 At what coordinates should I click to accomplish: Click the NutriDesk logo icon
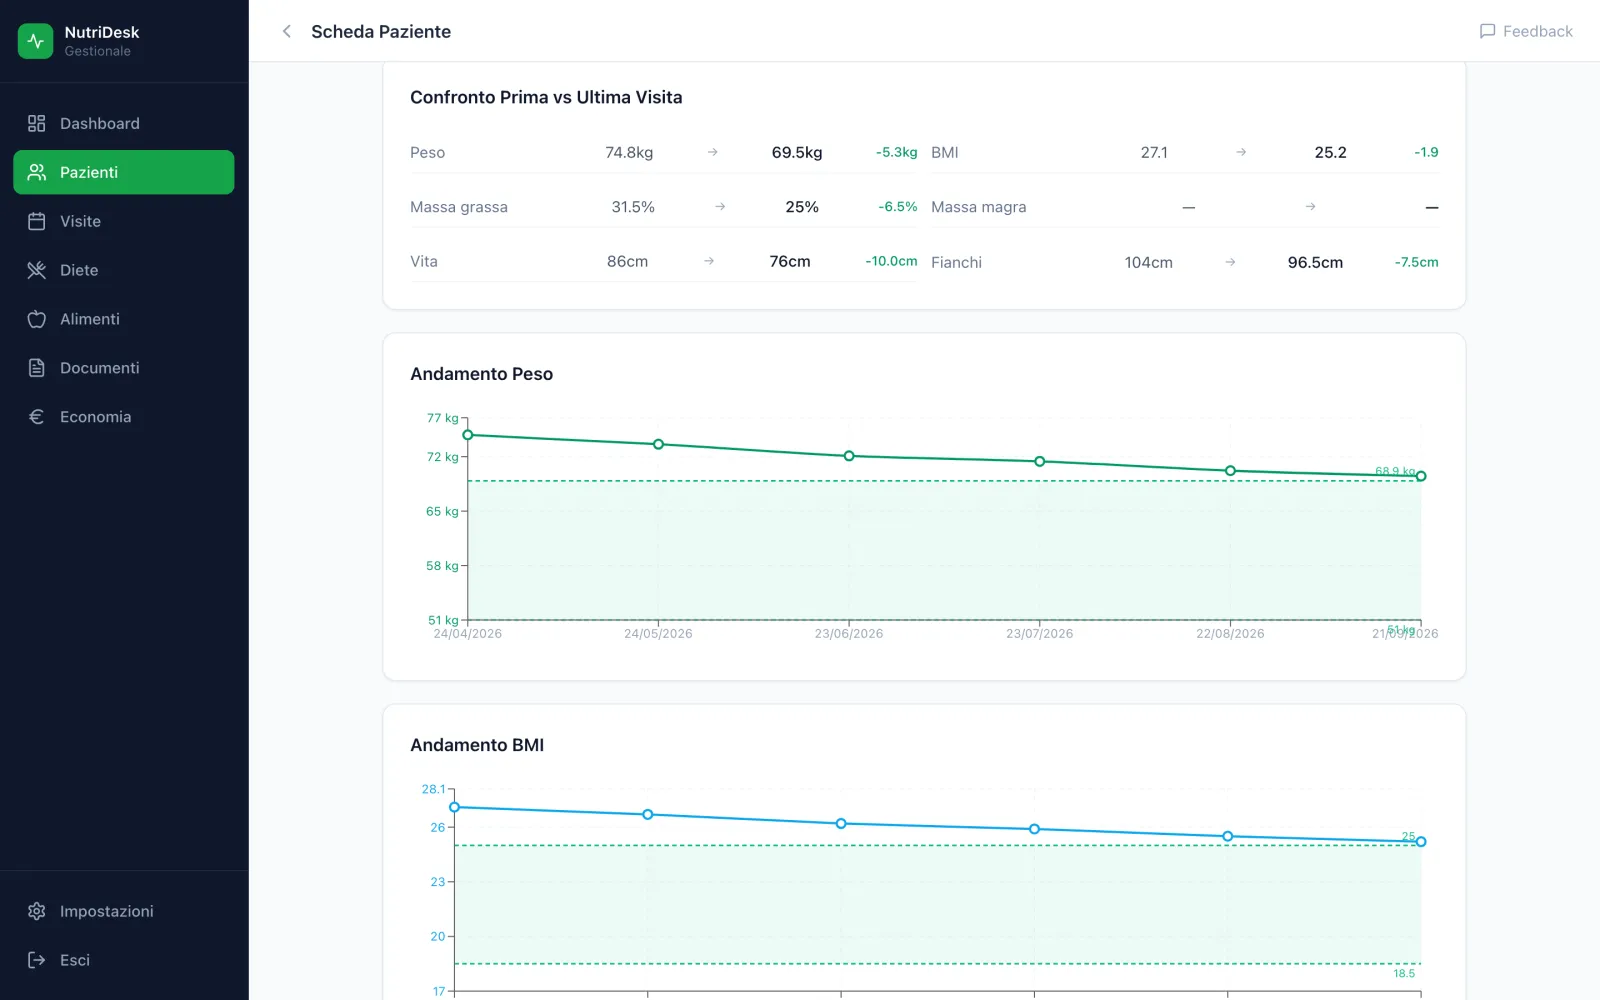tap(36, 41)
